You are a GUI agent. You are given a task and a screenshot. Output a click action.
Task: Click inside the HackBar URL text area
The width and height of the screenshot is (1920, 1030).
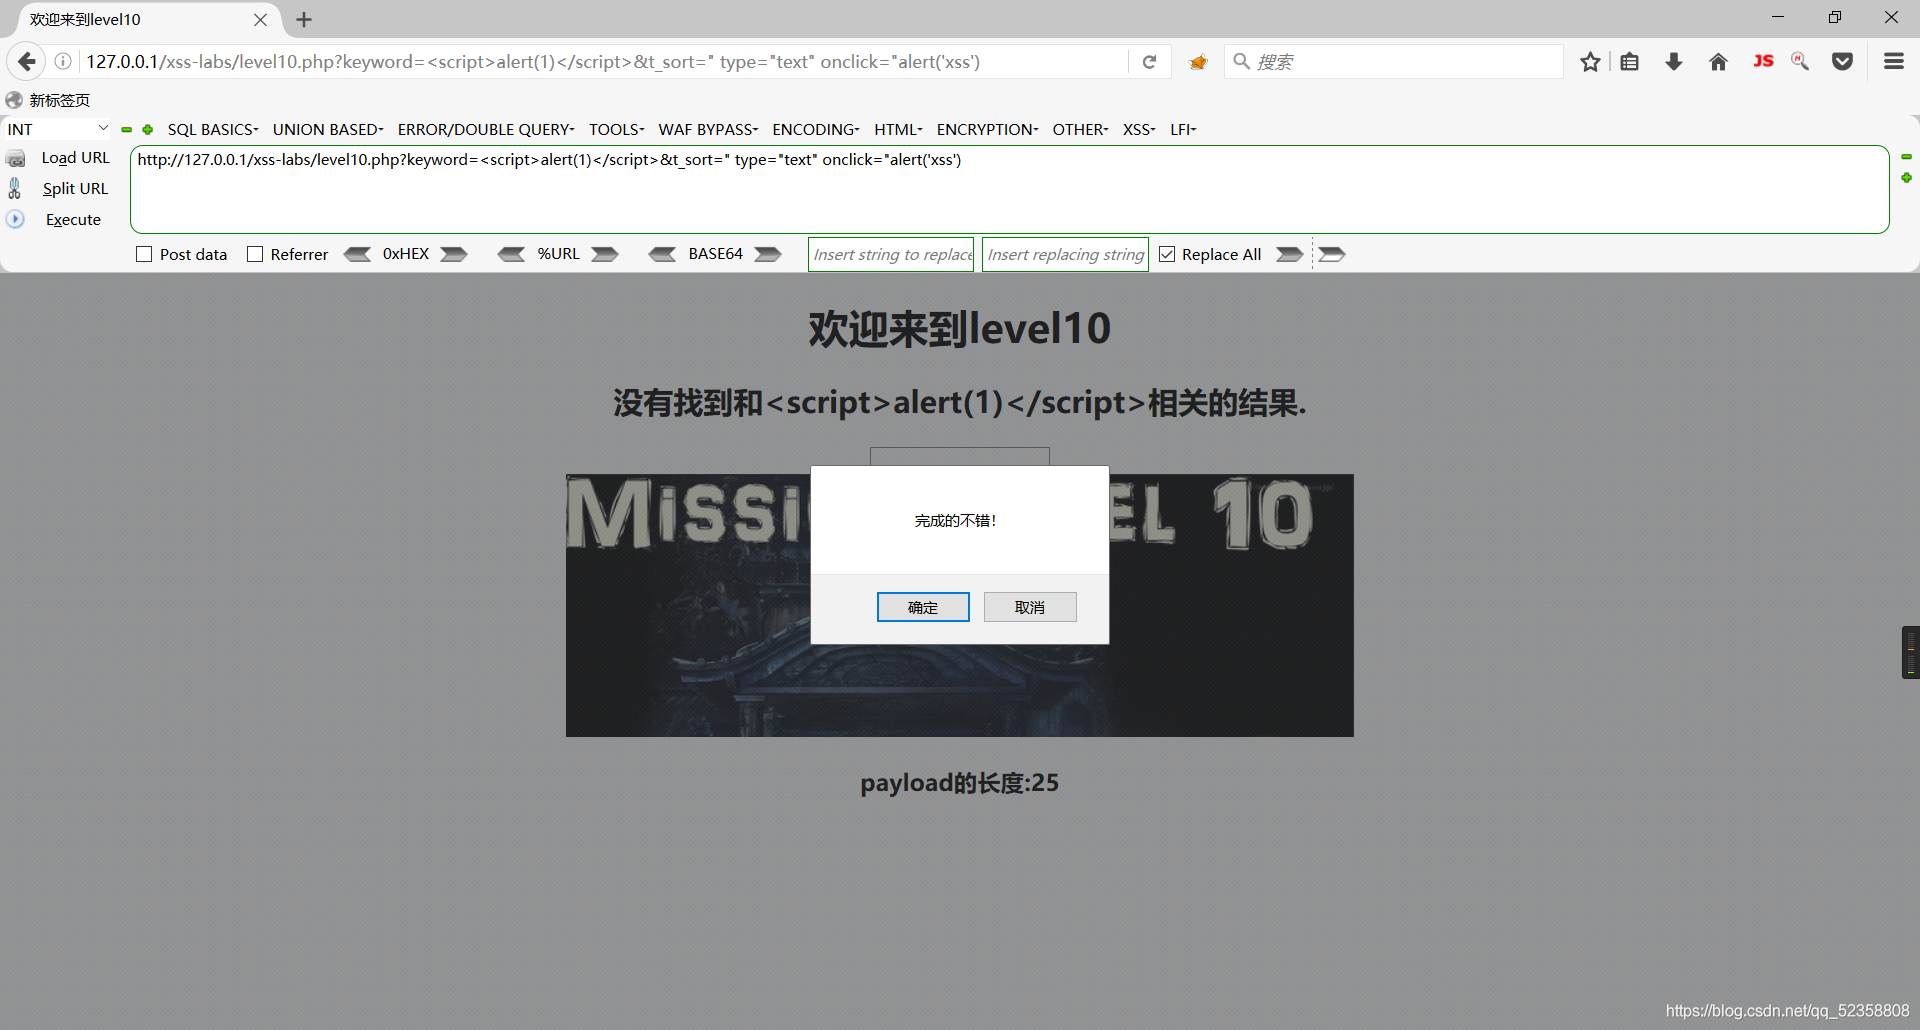[1009, 190]
